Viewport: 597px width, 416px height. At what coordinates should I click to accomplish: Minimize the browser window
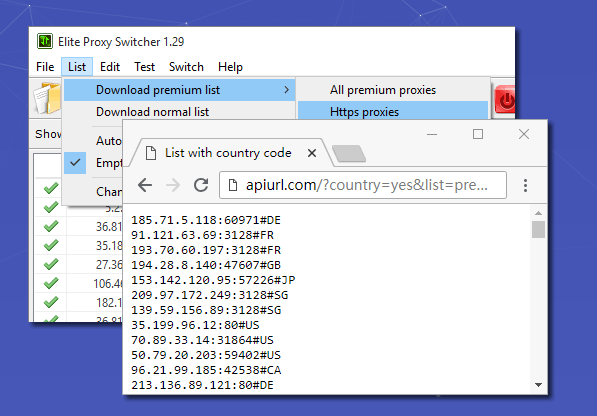tap(432, 134)
